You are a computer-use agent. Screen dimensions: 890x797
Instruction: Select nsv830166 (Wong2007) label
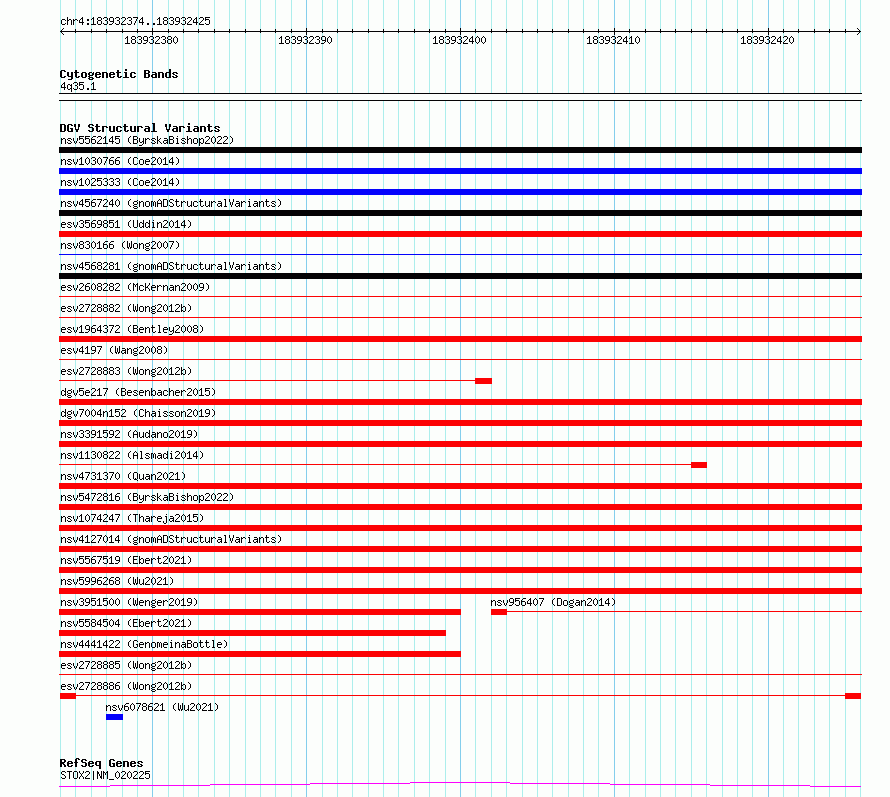click(x=120, y=245)
